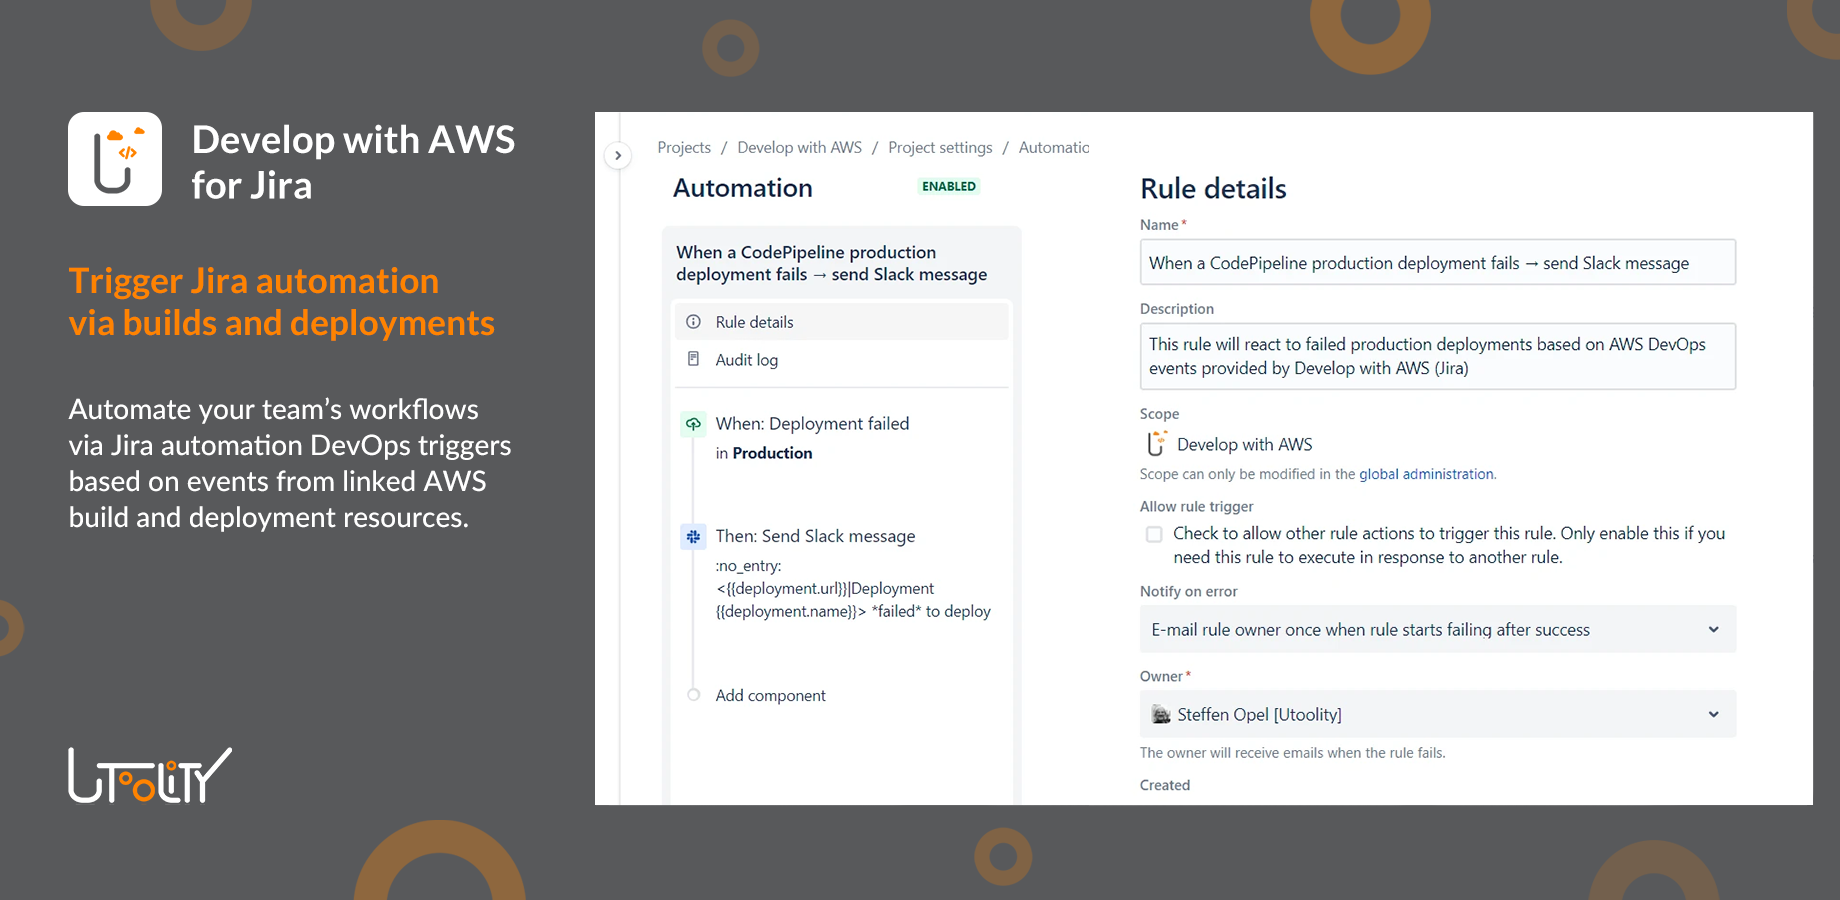Click the Audit log document icon
Viewport: 1840px width, 900px height.
pos(693,359)
